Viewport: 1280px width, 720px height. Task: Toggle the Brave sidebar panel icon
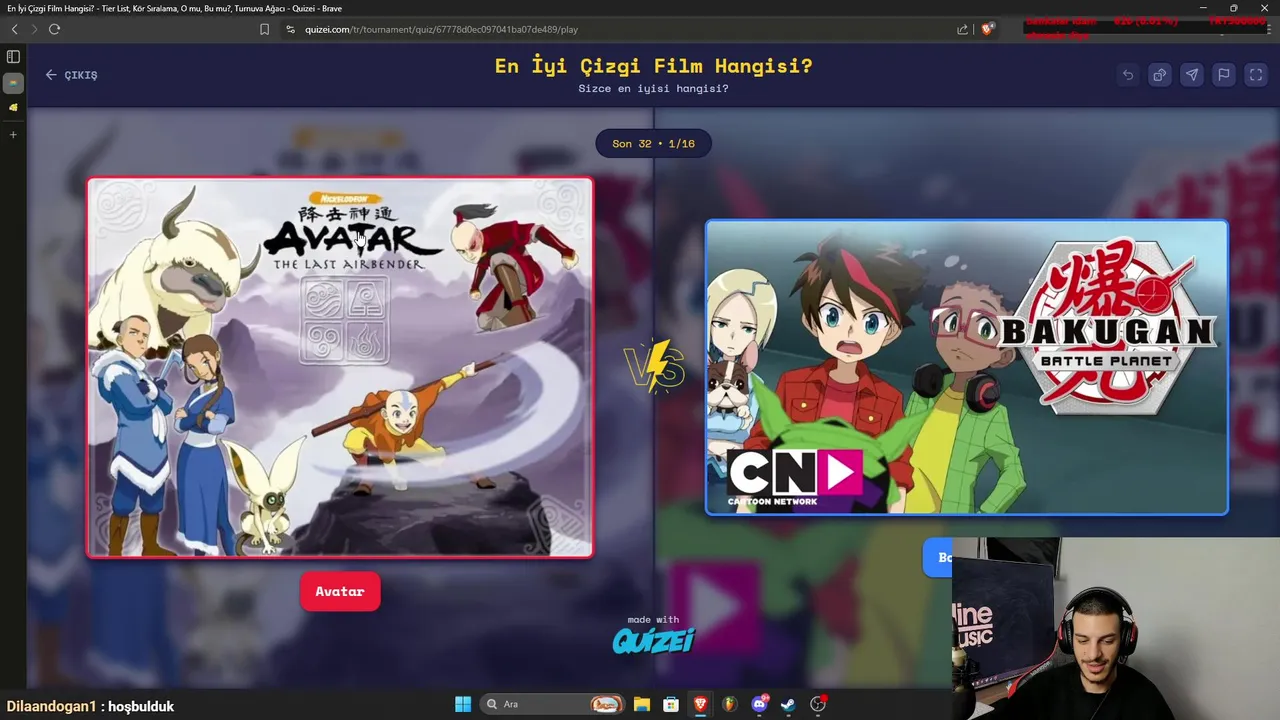tap(13, 57)
